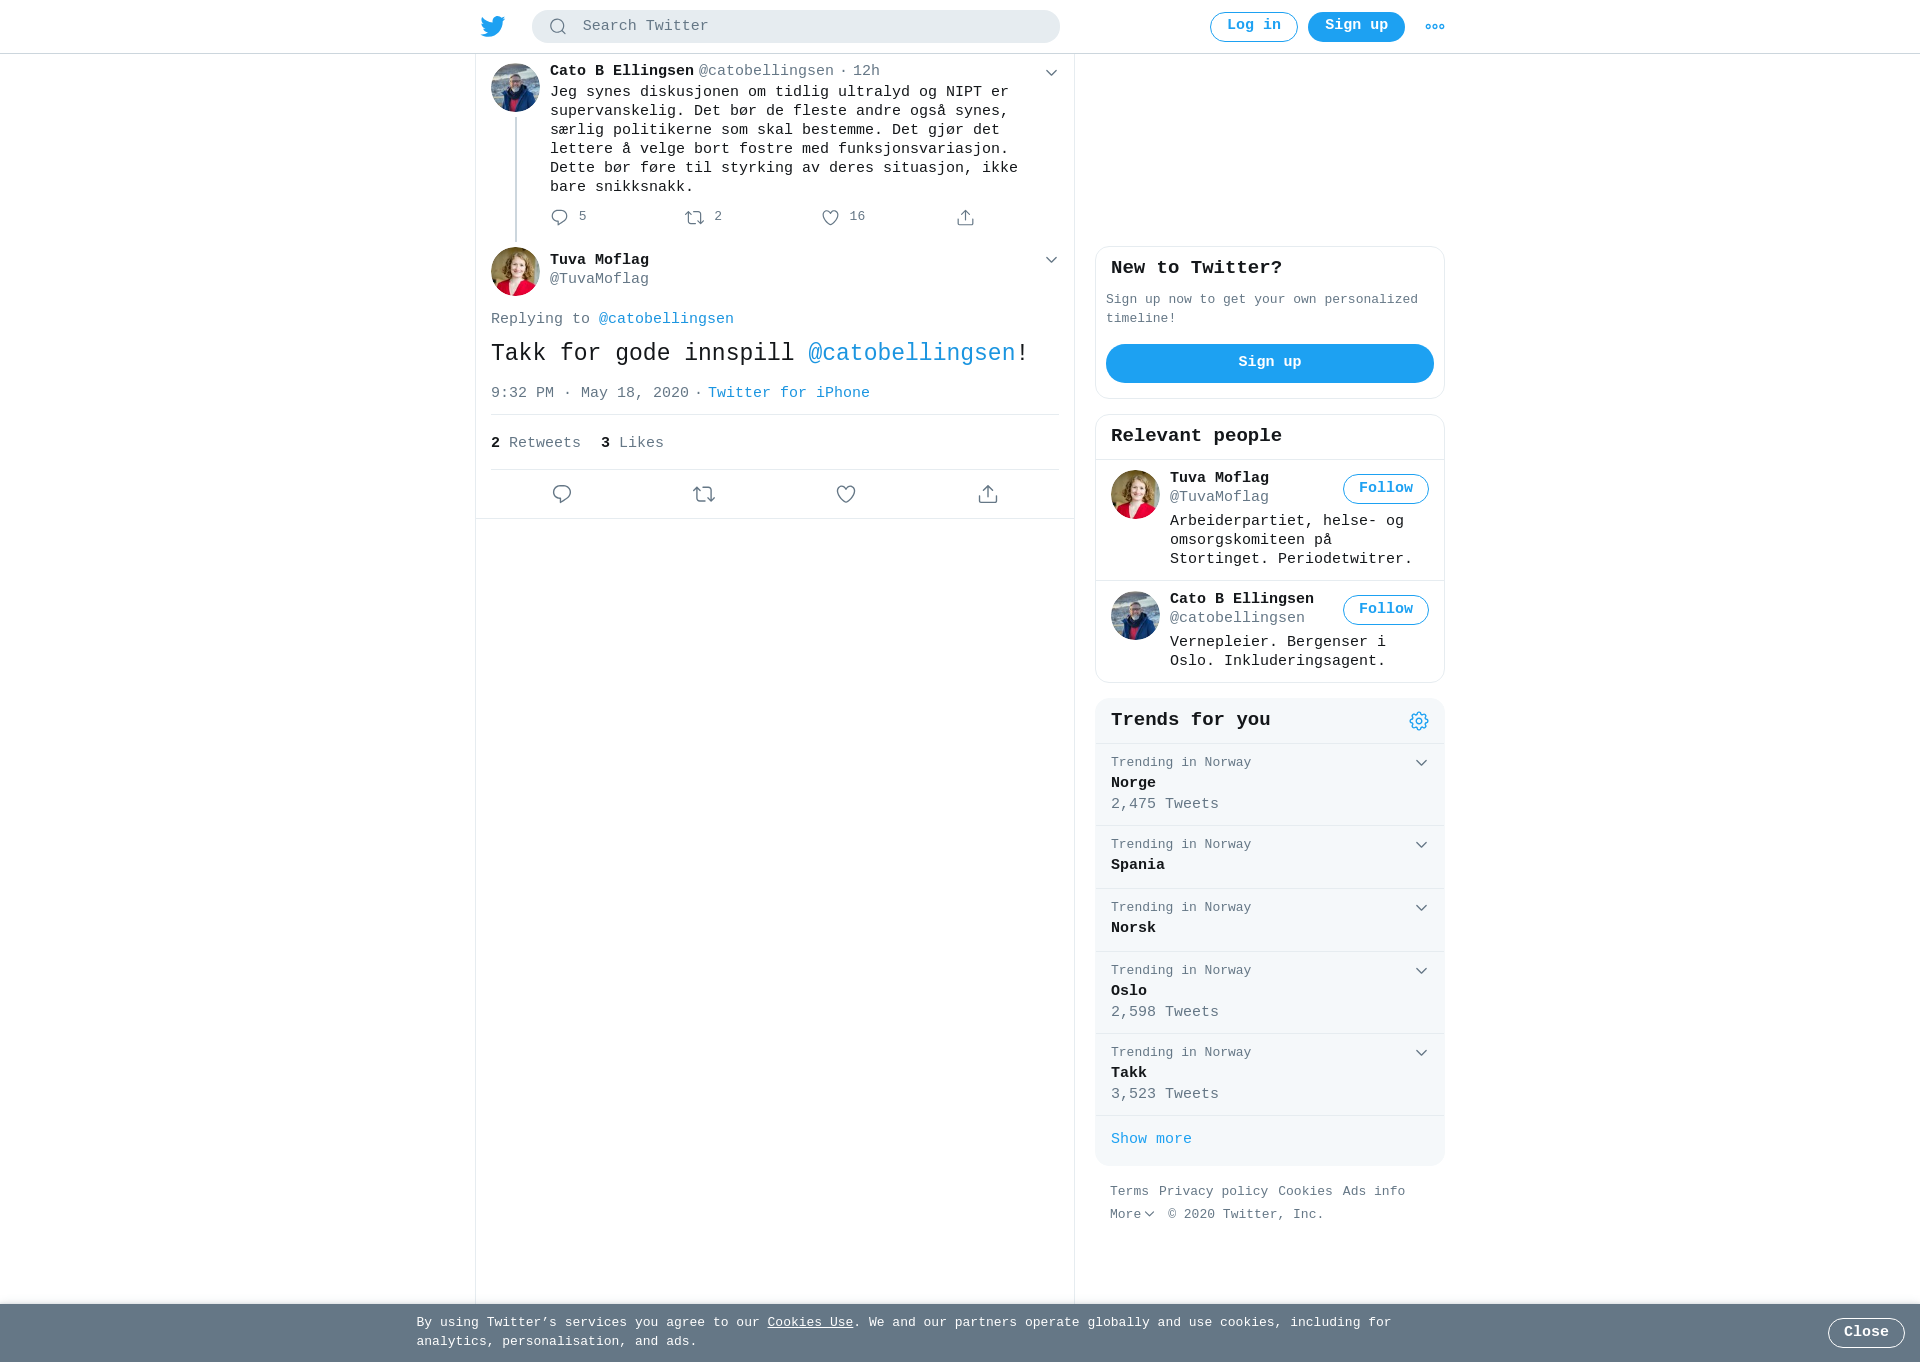Share Cato B Ellingsen's tweet
This screenshot has height=1362, width=1920.
[x=965, y=217]
